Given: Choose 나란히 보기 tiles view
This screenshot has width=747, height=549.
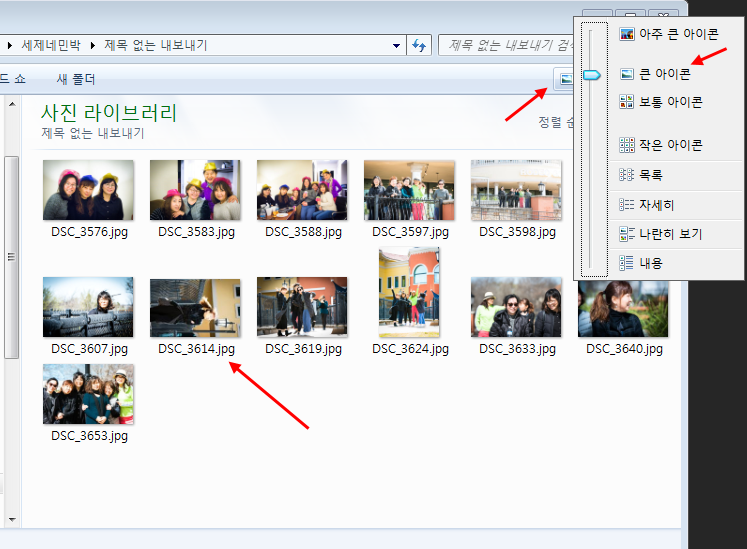Looking at the screenshot, I should tap(669, 234).
